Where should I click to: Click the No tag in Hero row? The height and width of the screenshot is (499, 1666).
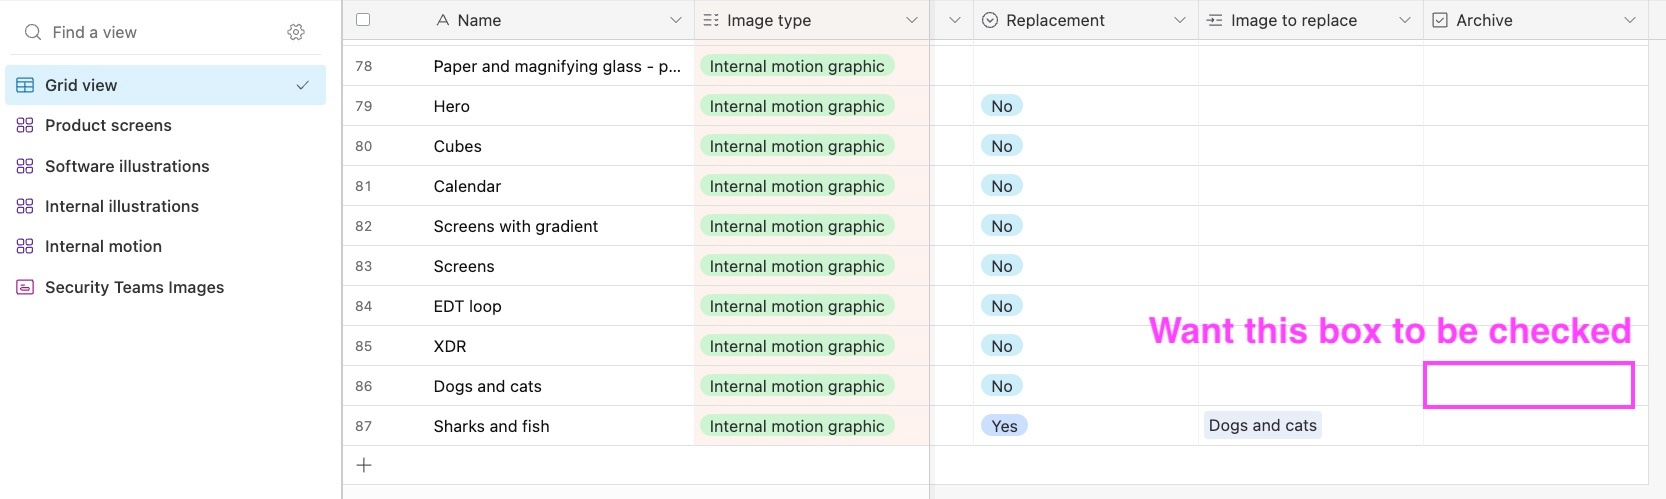point(1002,106)
